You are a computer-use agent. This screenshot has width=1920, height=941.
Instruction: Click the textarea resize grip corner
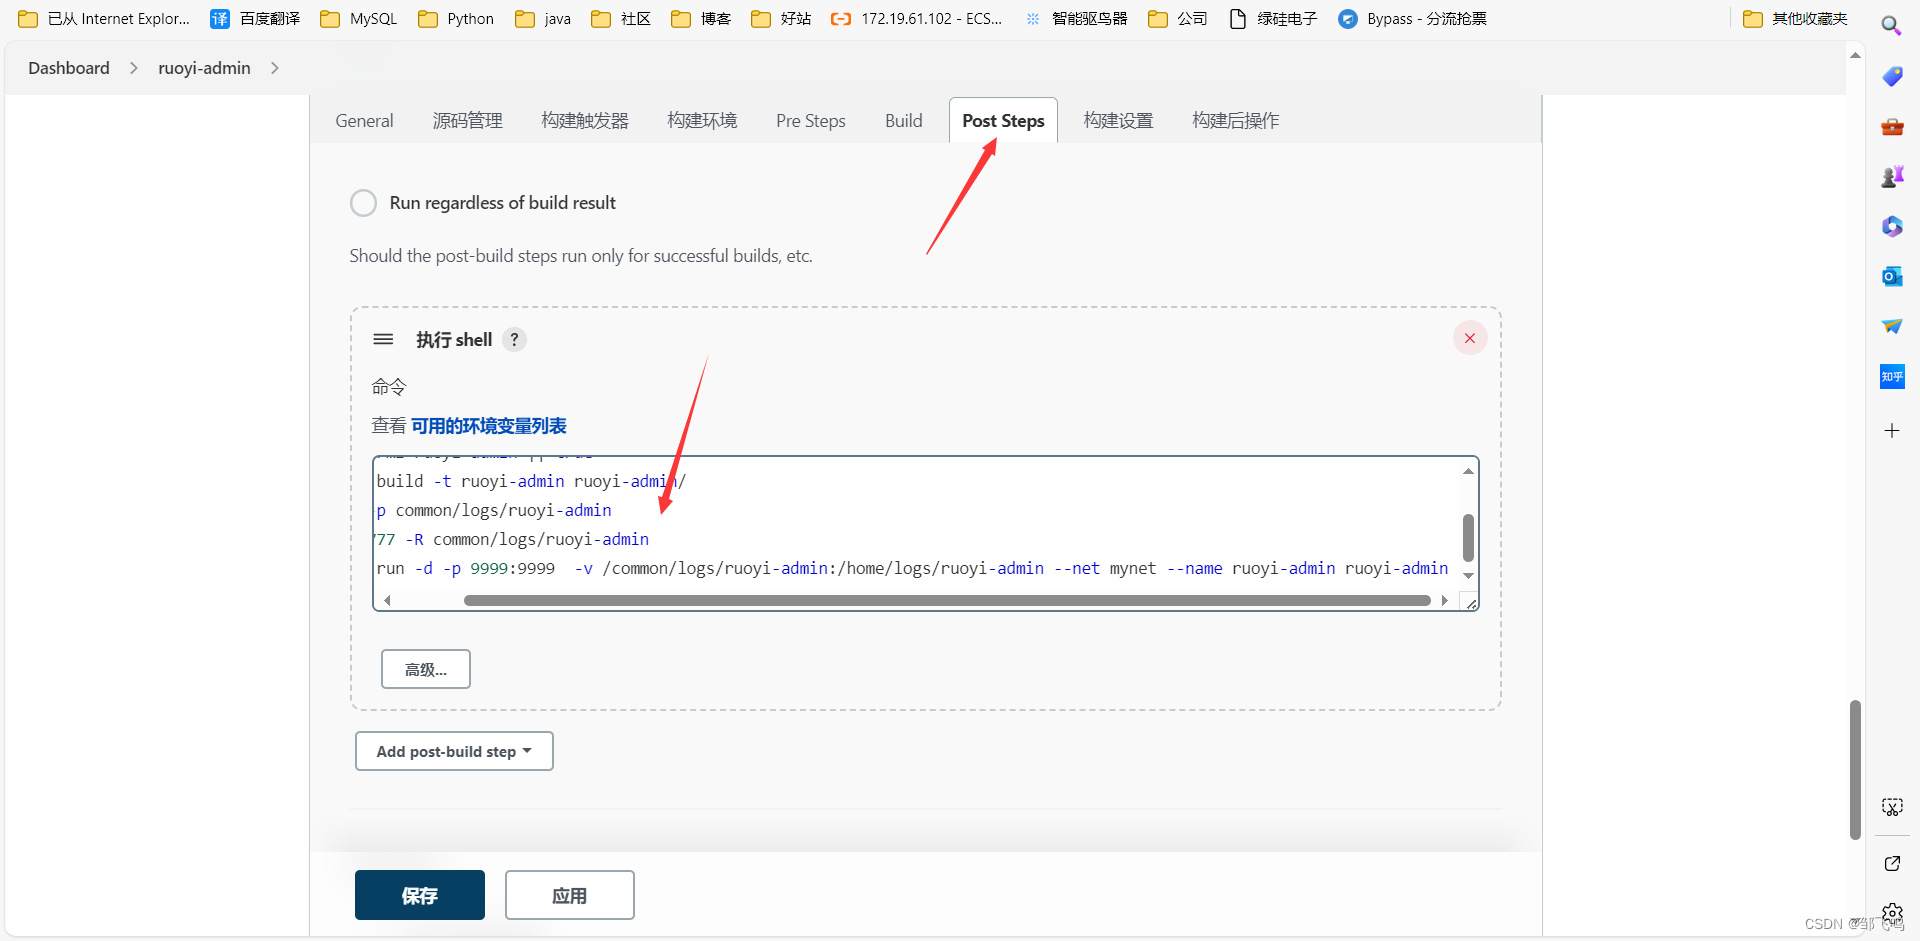pyautogui.click(x=1471, y=603)
